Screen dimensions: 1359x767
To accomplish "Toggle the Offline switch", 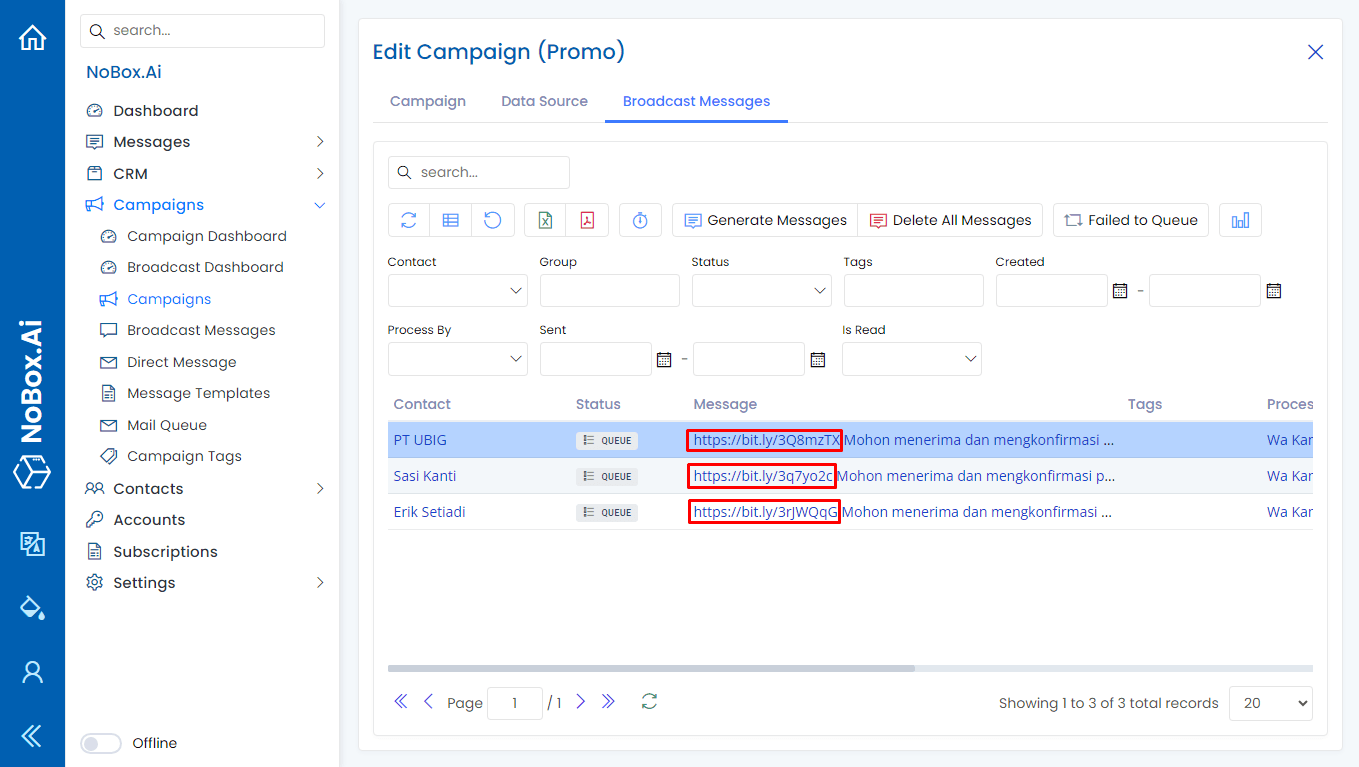I will (x=100, y=743).
